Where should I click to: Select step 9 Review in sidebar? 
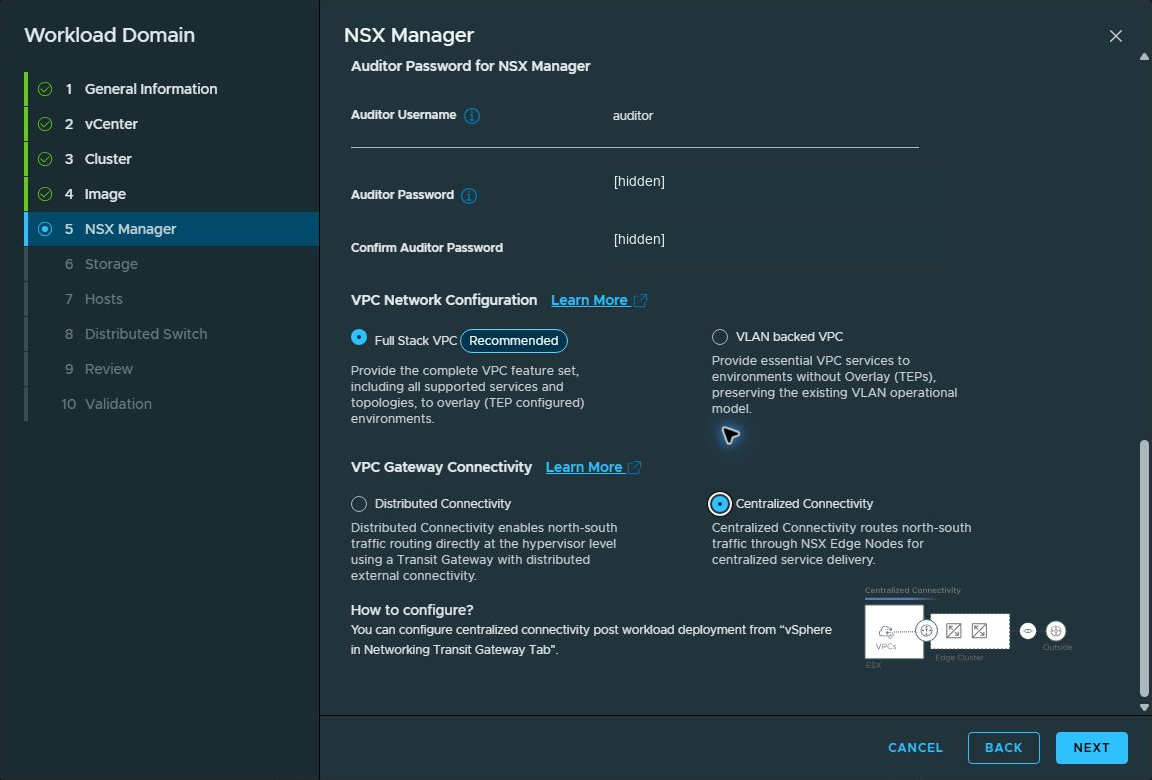point(172,369)
